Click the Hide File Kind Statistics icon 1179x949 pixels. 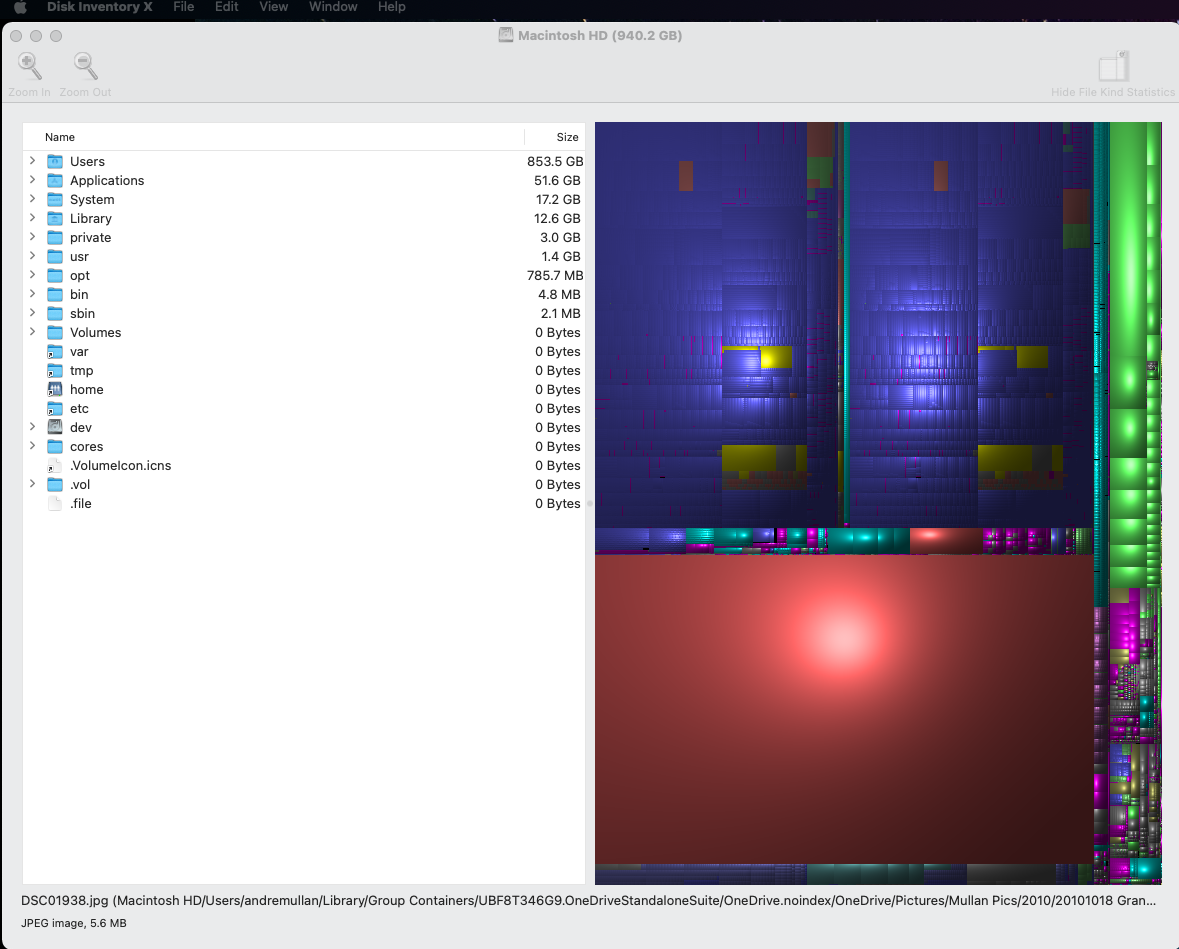pyautogui.click(x=1113, y=68)
